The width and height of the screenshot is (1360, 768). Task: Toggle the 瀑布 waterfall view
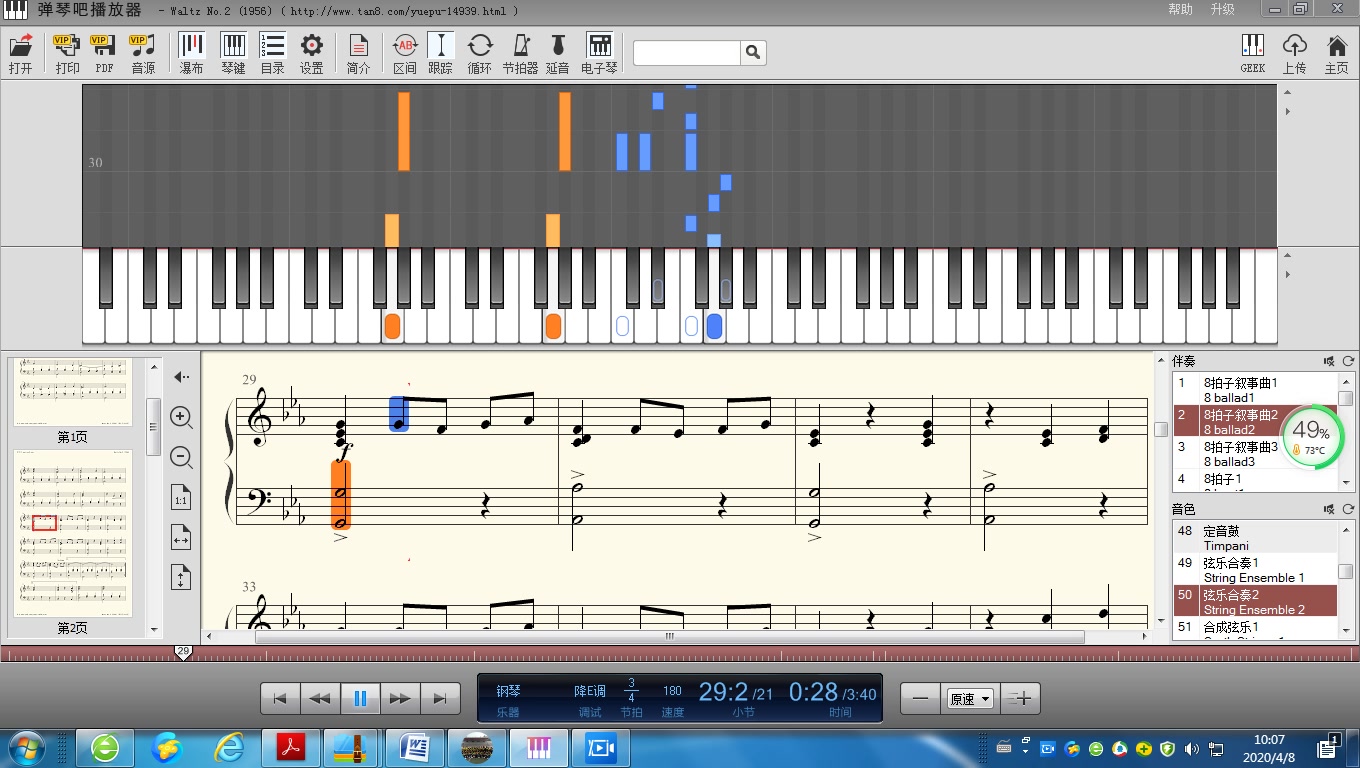192,54
